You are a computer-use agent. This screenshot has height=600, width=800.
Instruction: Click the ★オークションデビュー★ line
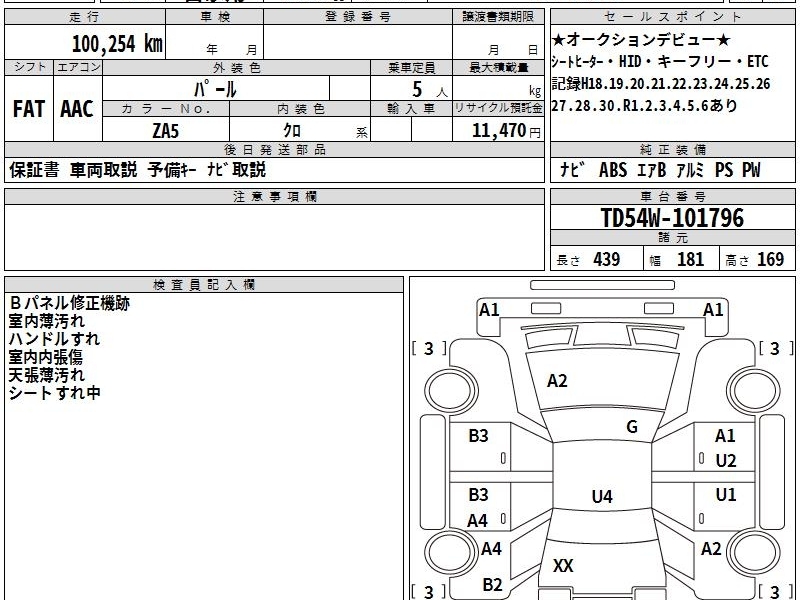[641, 40]
